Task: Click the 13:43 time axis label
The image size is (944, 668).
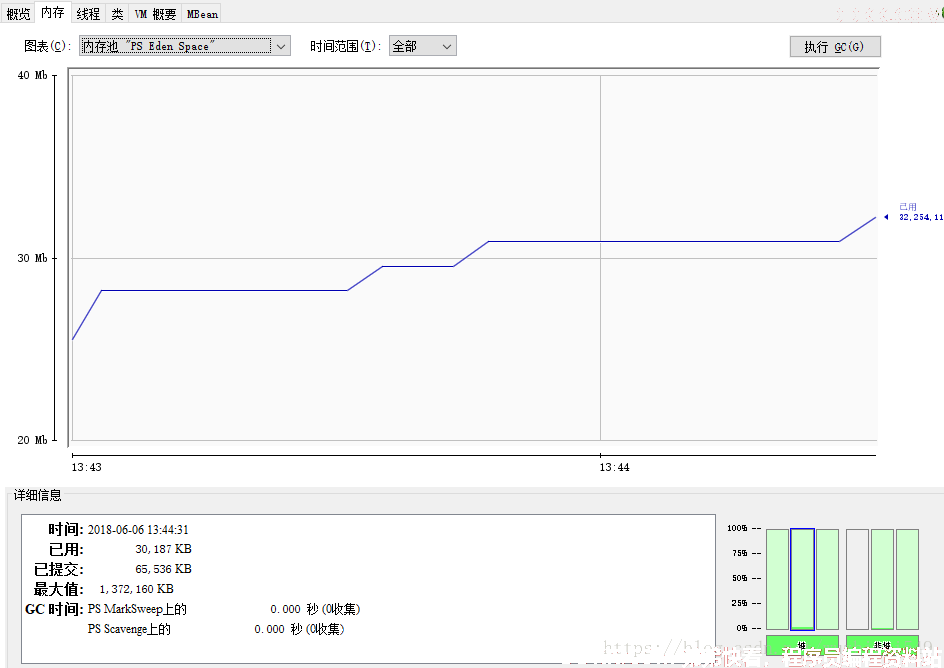Action: point(87,467)
